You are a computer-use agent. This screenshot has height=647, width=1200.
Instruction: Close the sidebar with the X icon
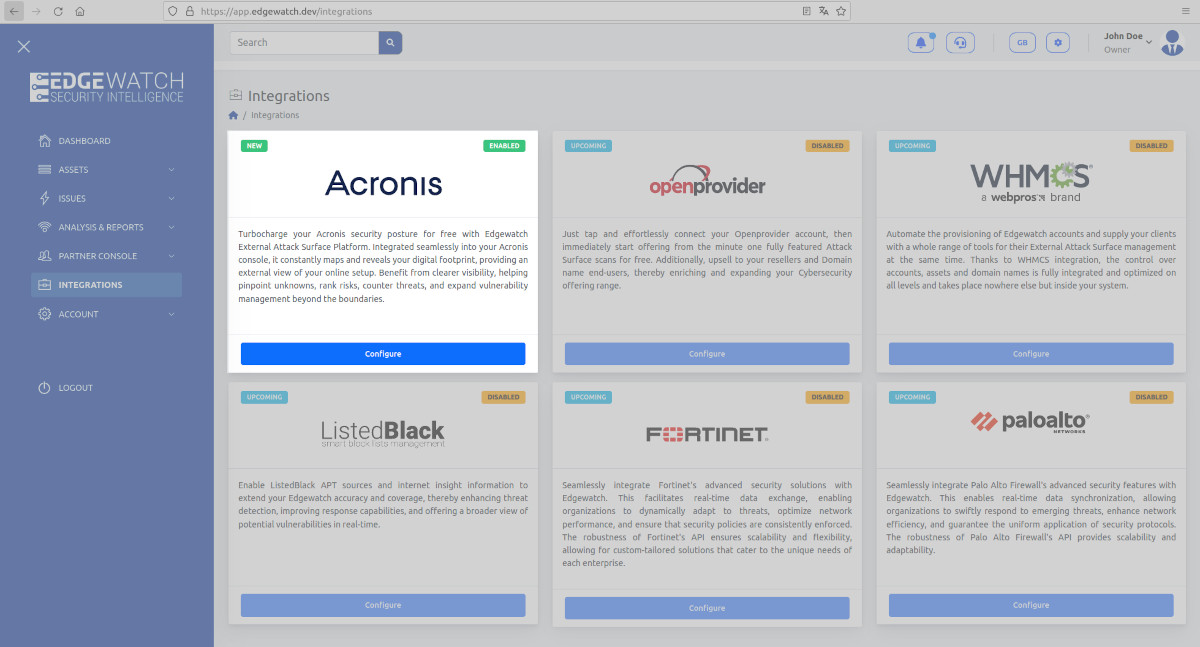tap(24, 46)
